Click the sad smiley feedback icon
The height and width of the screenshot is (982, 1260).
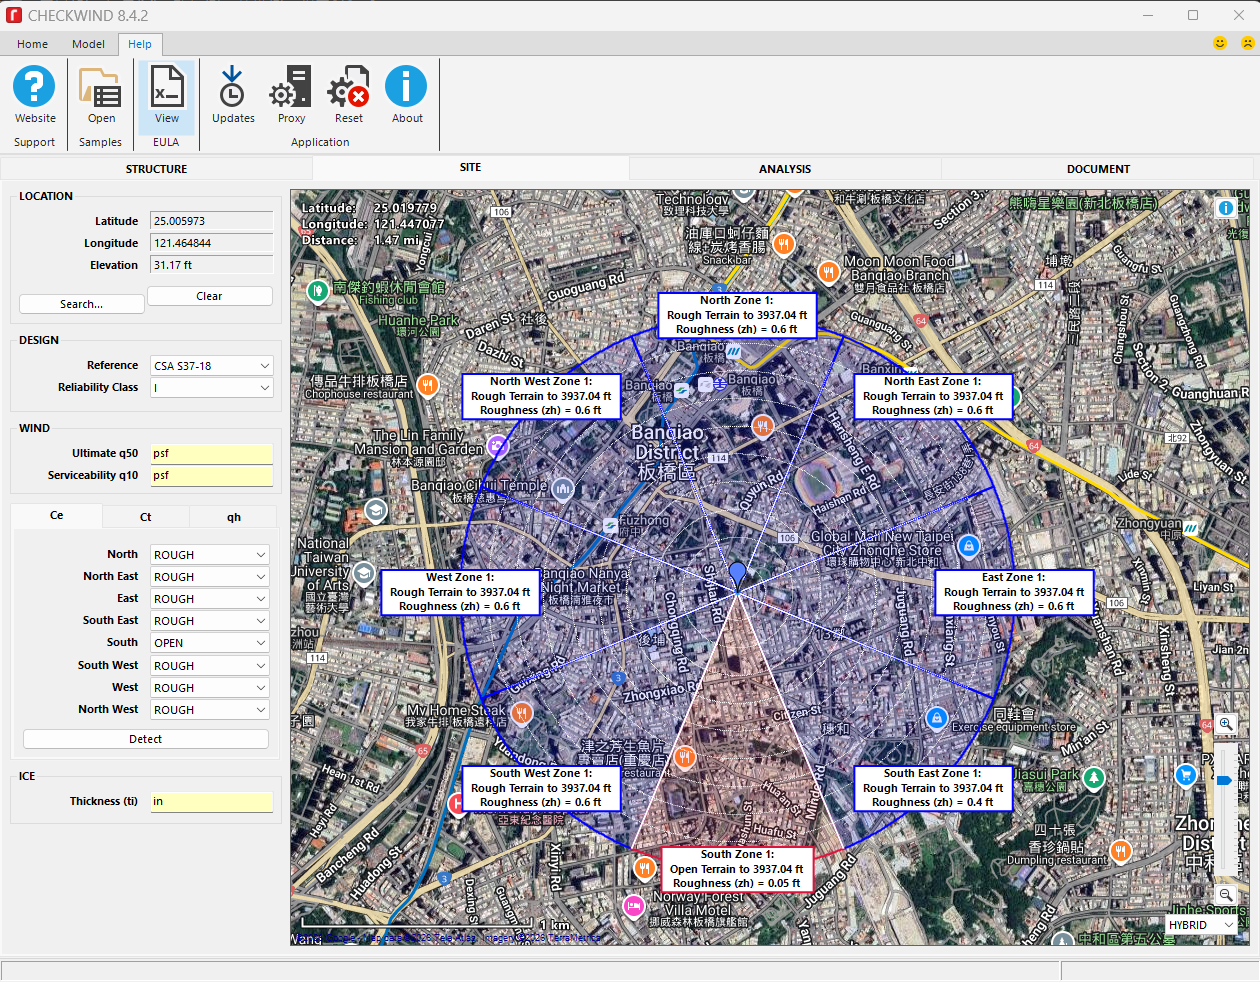[x=1247, y=43]
